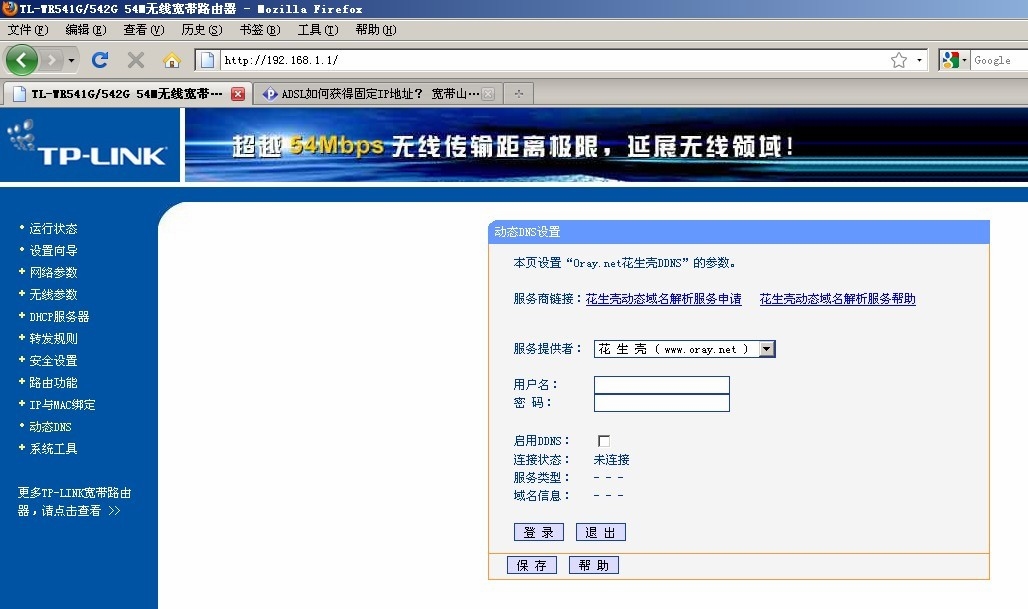Enable the 启用DDNS checkbox

(x=604, y=441)
